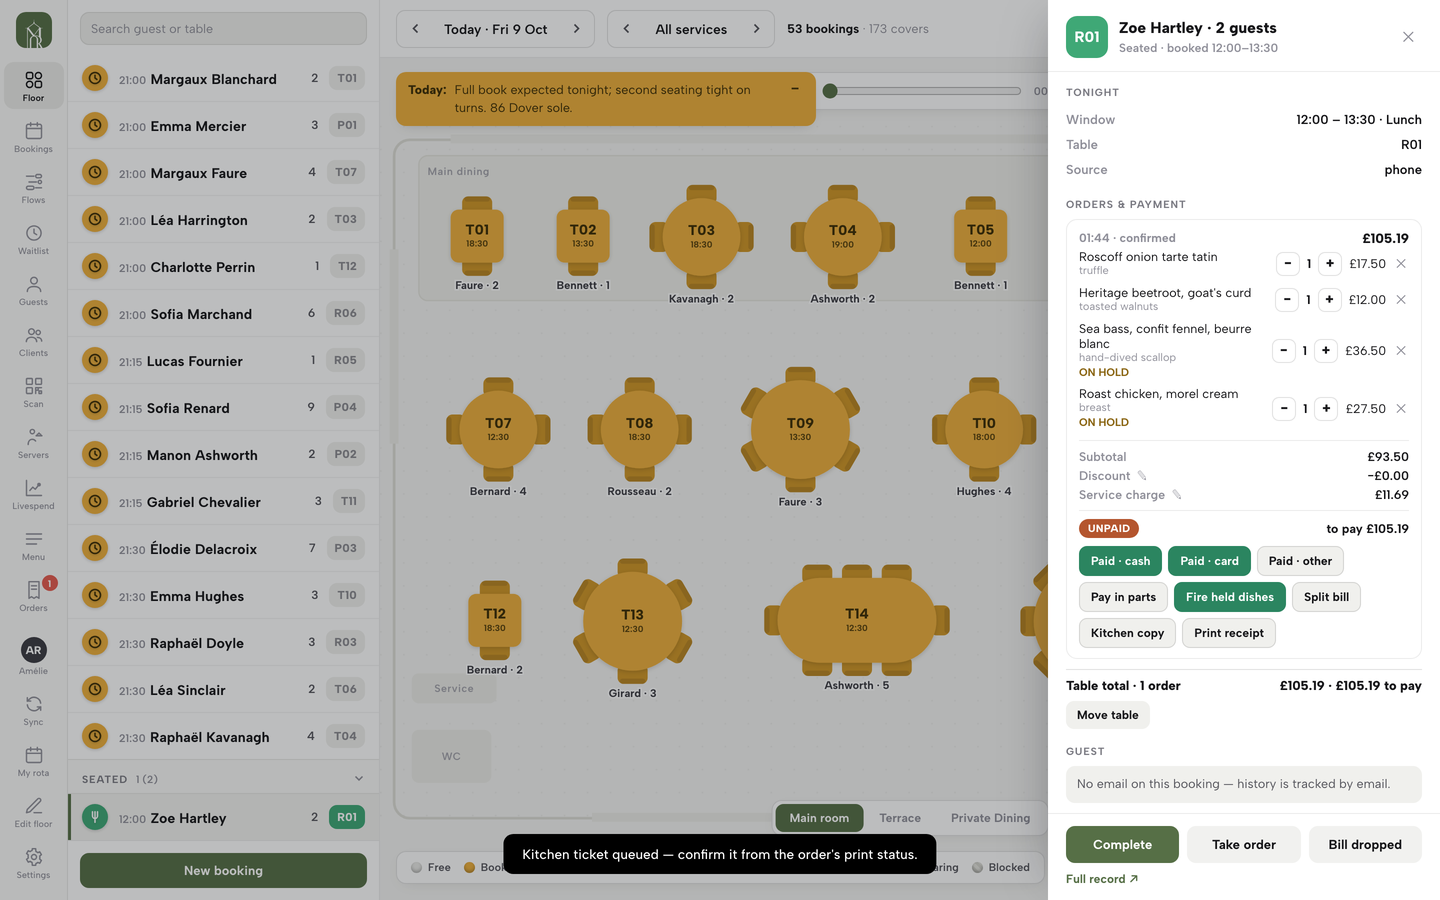
Task: Open the Scan sidebar icon
Action: [x=33, y=392]
